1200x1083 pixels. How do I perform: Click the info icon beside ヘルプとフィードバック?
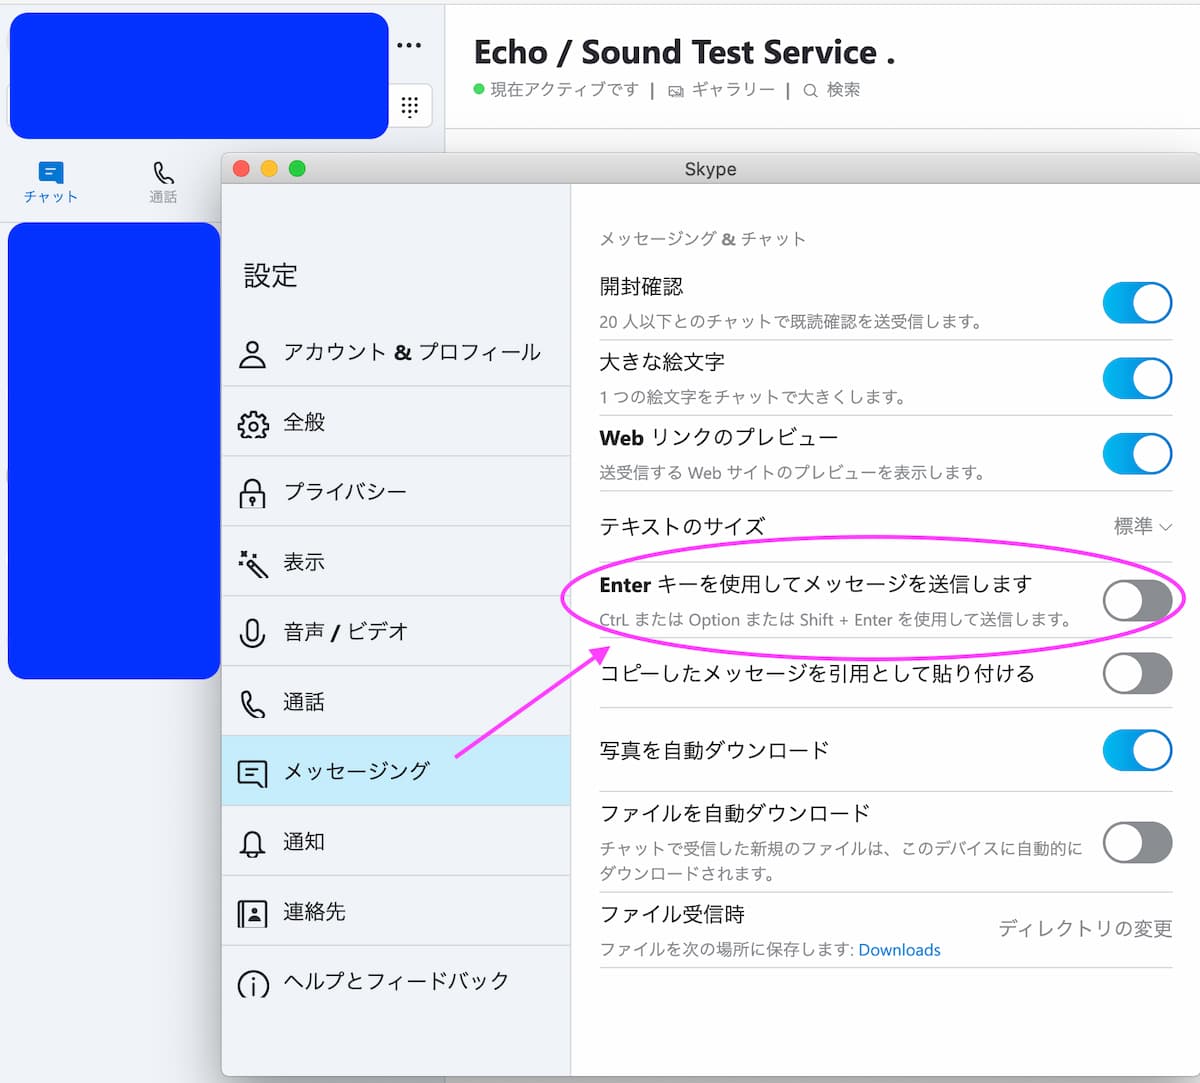click(253, 984)
